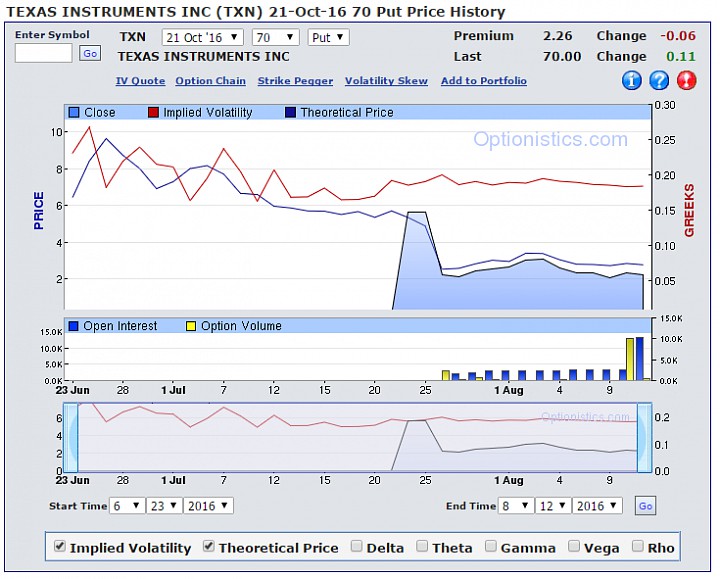Viewport: 720px width, 579px height.
Task: Open the End Time day dropdown showing 12
Action: tap(553, 506)
